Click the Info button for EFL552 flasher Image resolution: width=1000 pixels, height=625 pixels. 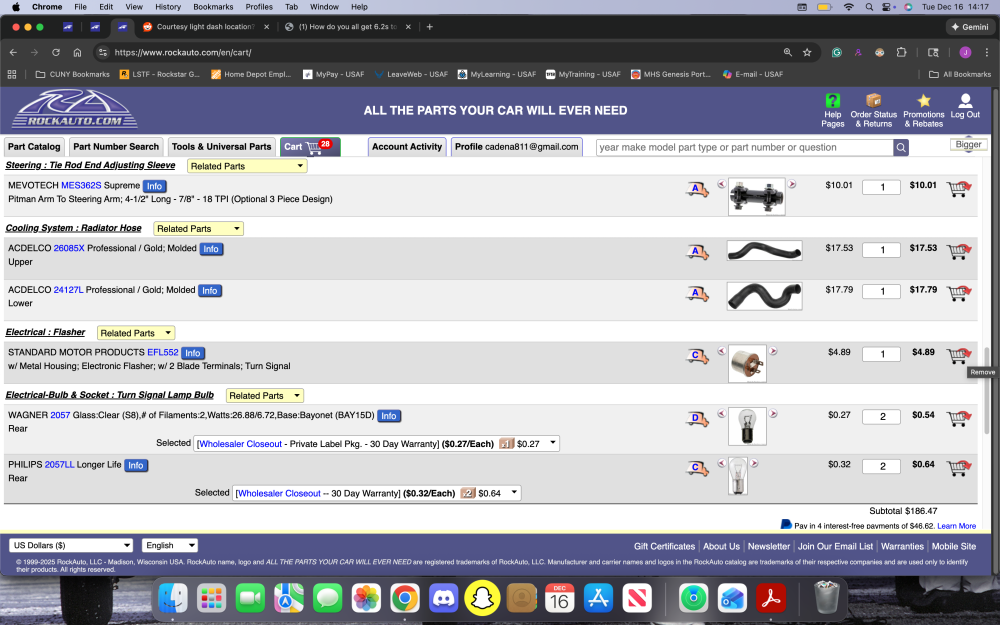[x=192, y=352]
